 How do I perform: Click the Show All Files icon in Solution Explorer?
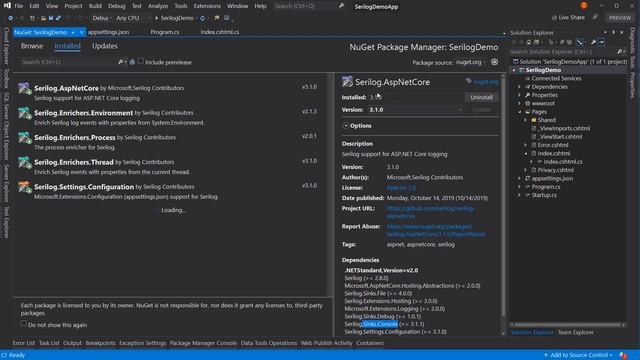[x=569, y=42]
